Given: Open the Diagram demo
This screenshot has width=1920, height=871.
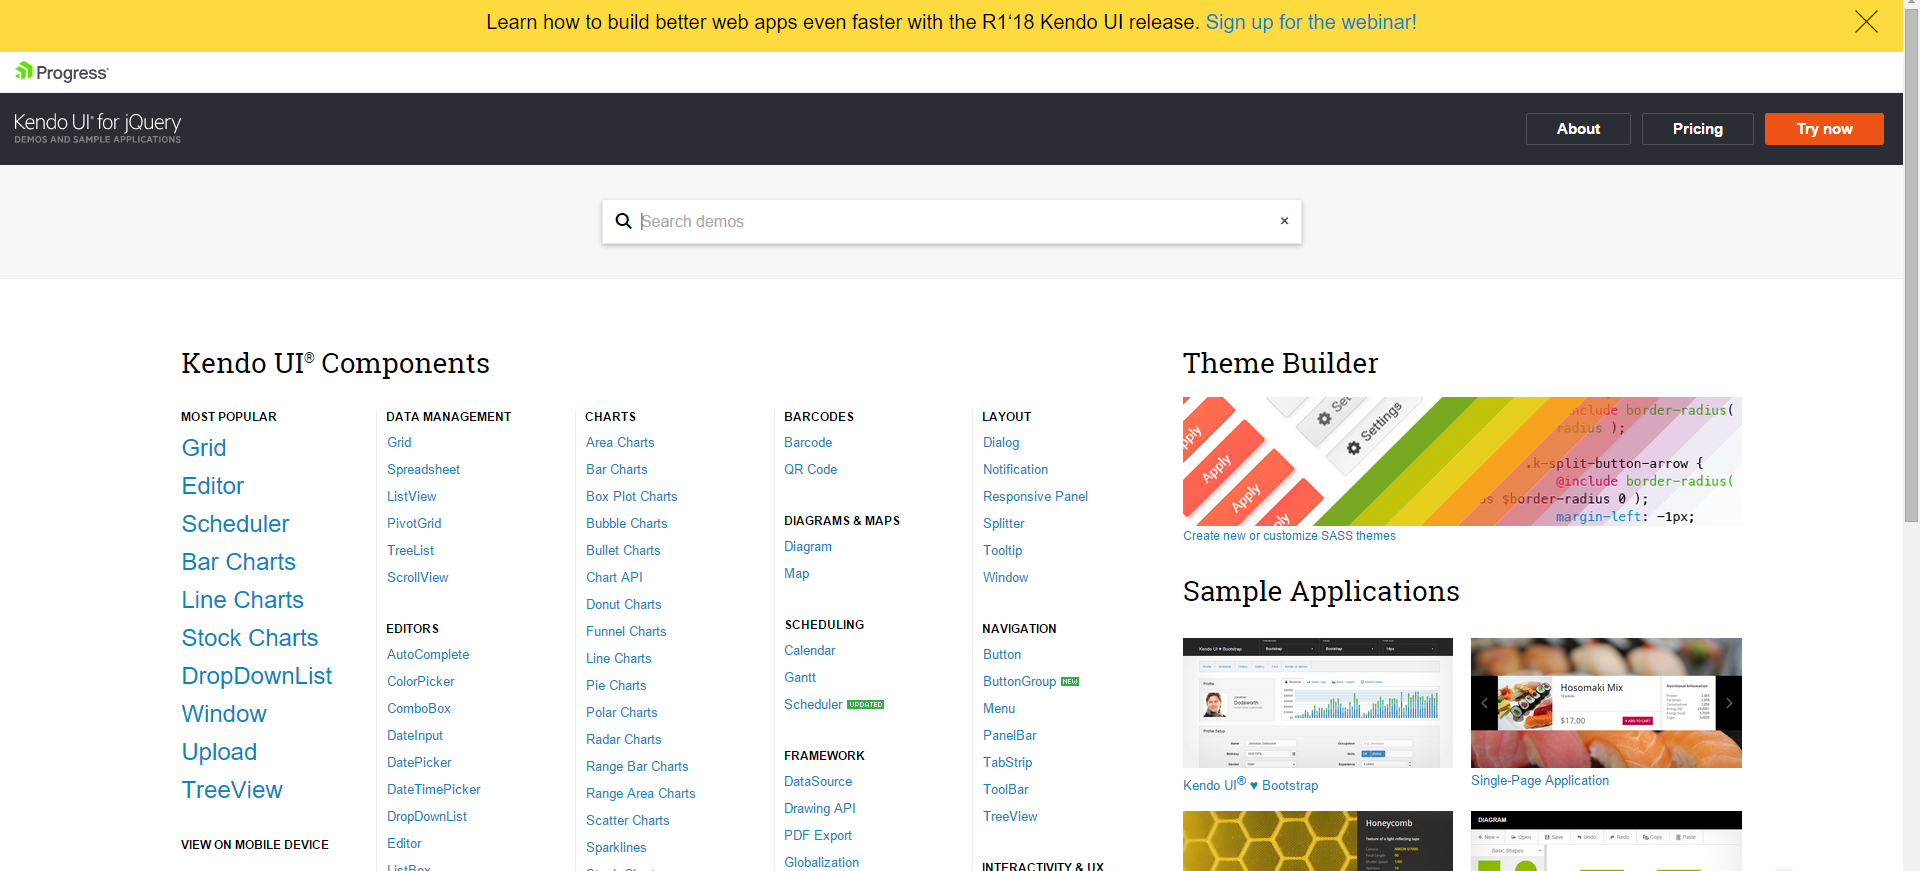Looking at the screenshot, I should (808, 546).
